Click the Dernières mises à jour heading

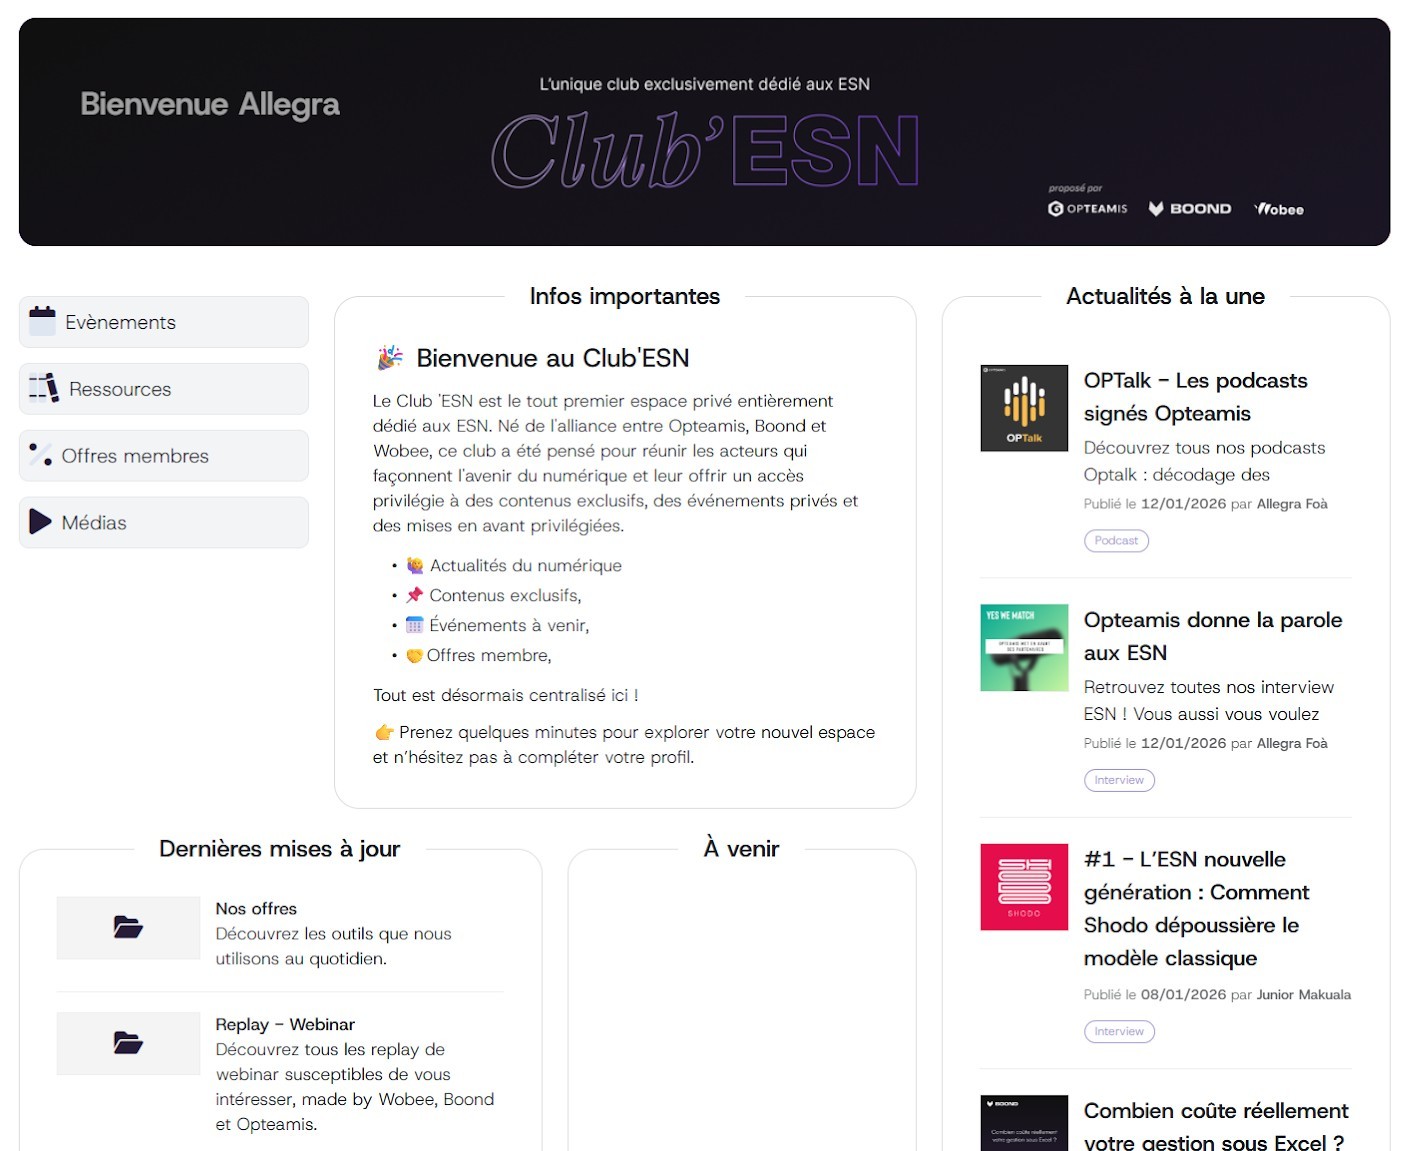click(279, 849)
